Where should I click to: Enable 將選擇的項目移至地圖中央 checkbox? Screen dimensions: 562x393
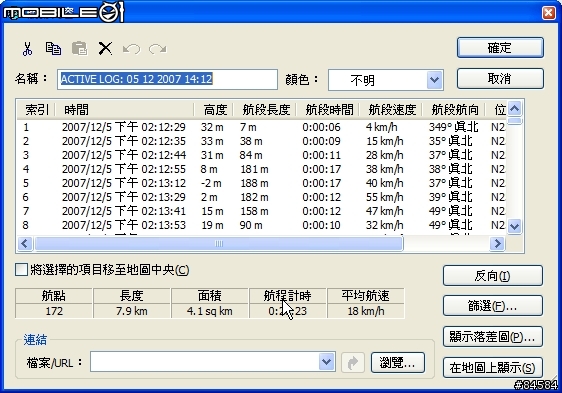pos(21,270)
